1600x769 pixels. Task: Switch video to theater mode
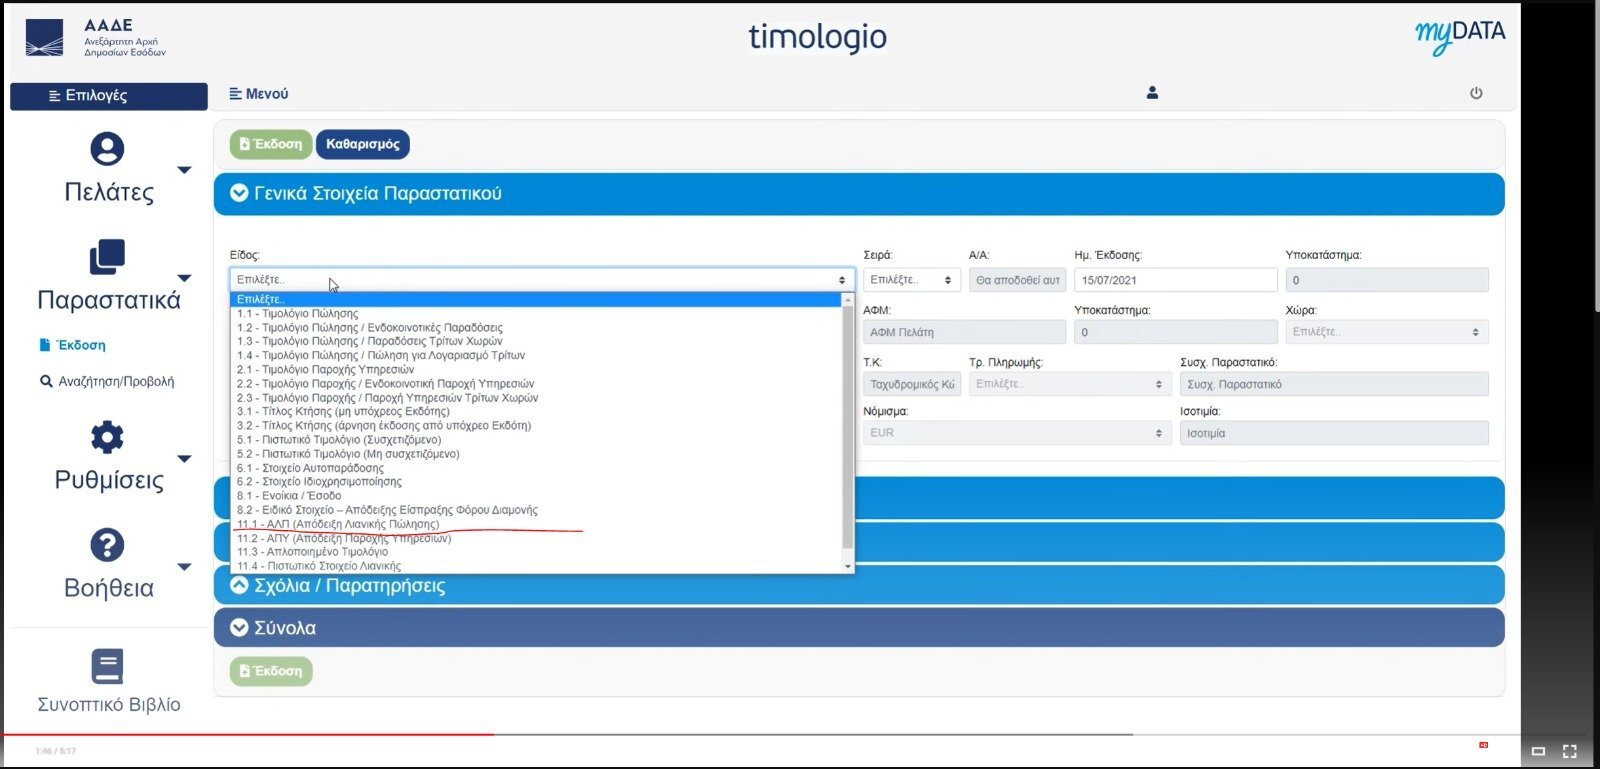1539,751
